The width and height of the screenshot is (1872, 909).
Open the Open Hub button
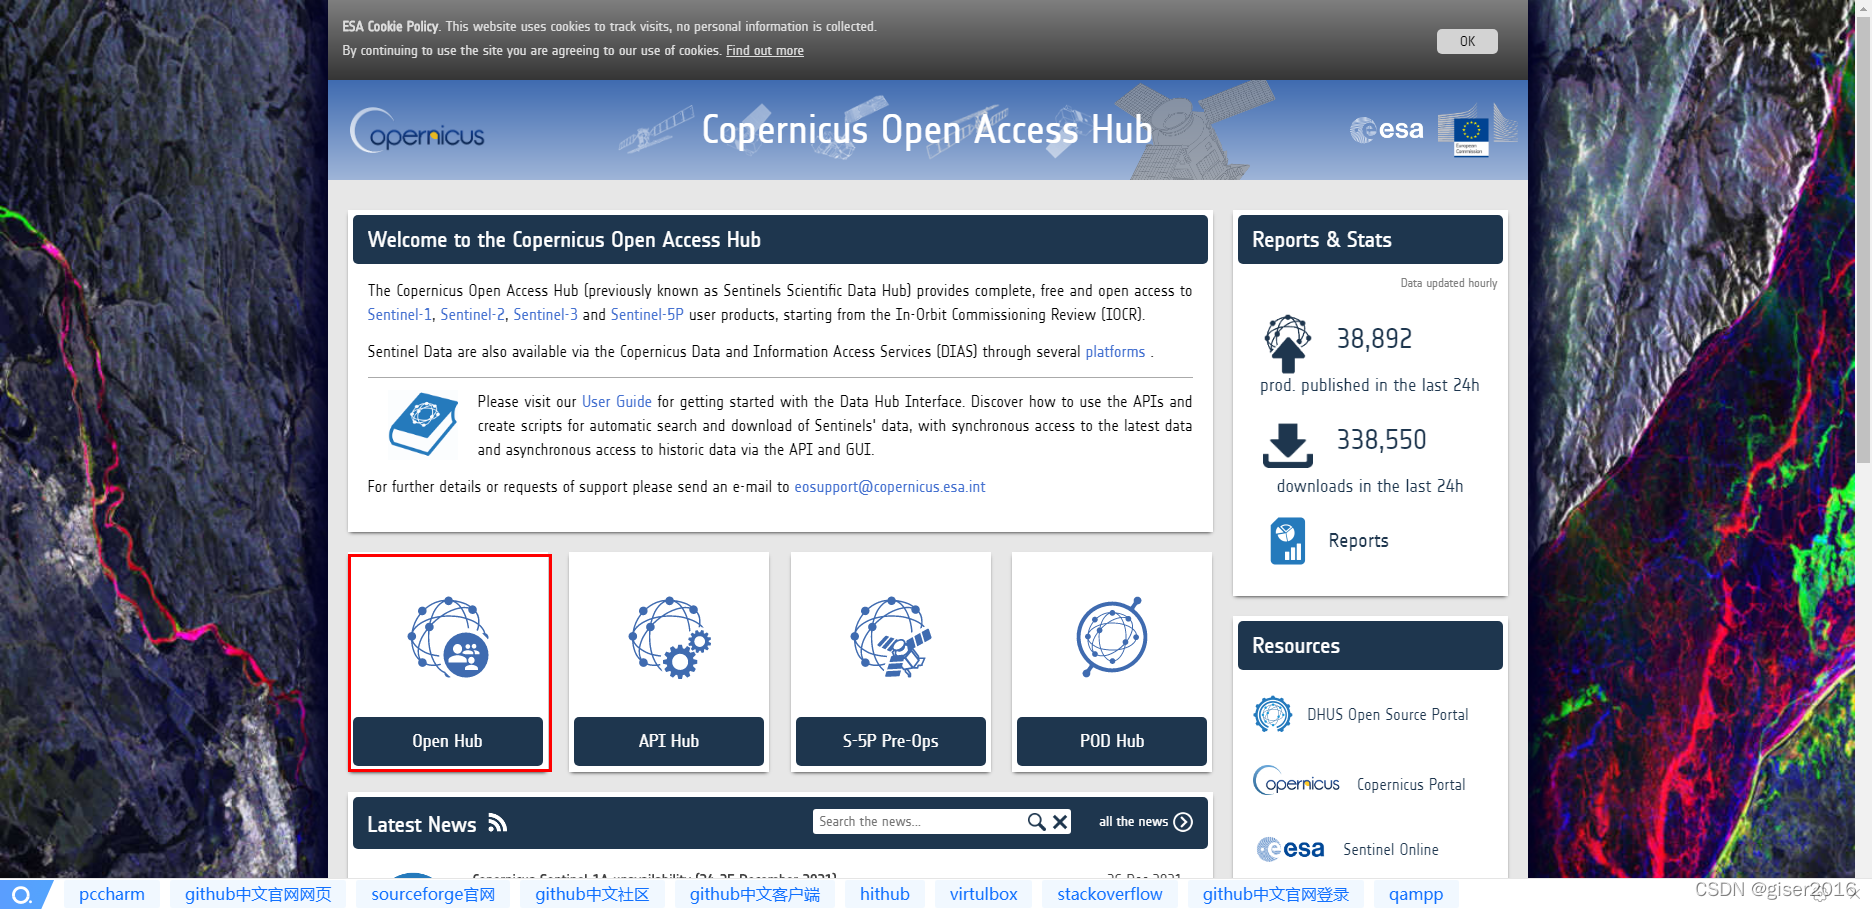pyautogui.click(x=448, y=741)
